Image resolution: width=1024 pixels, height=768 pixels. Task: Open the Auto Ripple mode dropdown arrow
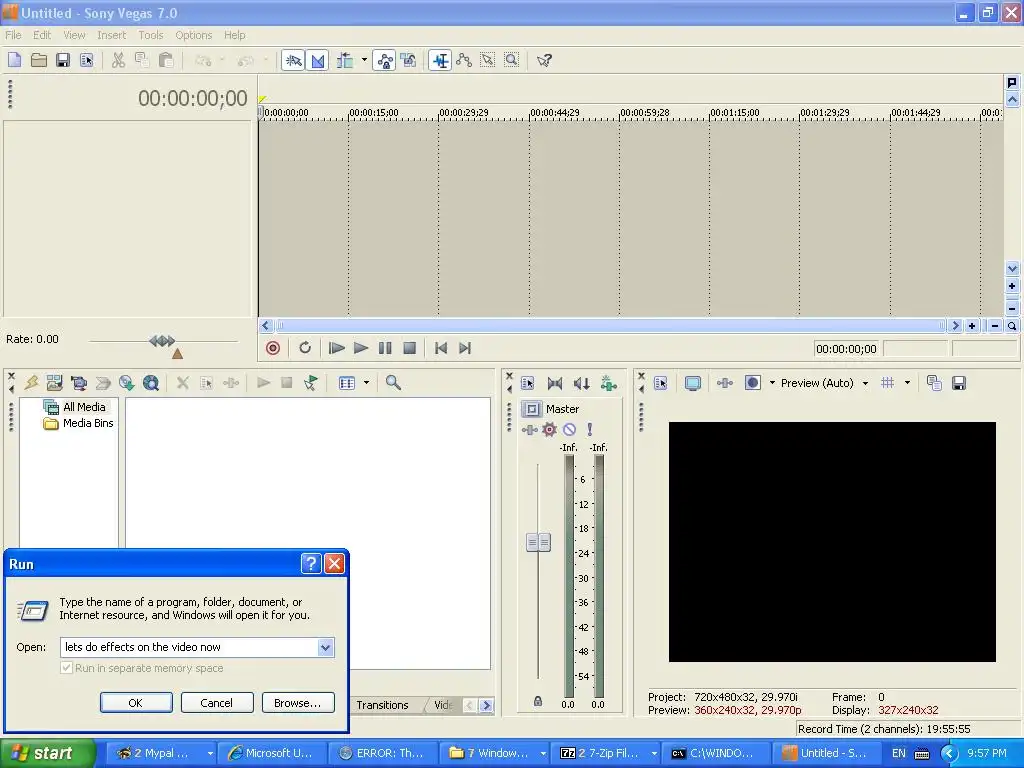(364, 61)
